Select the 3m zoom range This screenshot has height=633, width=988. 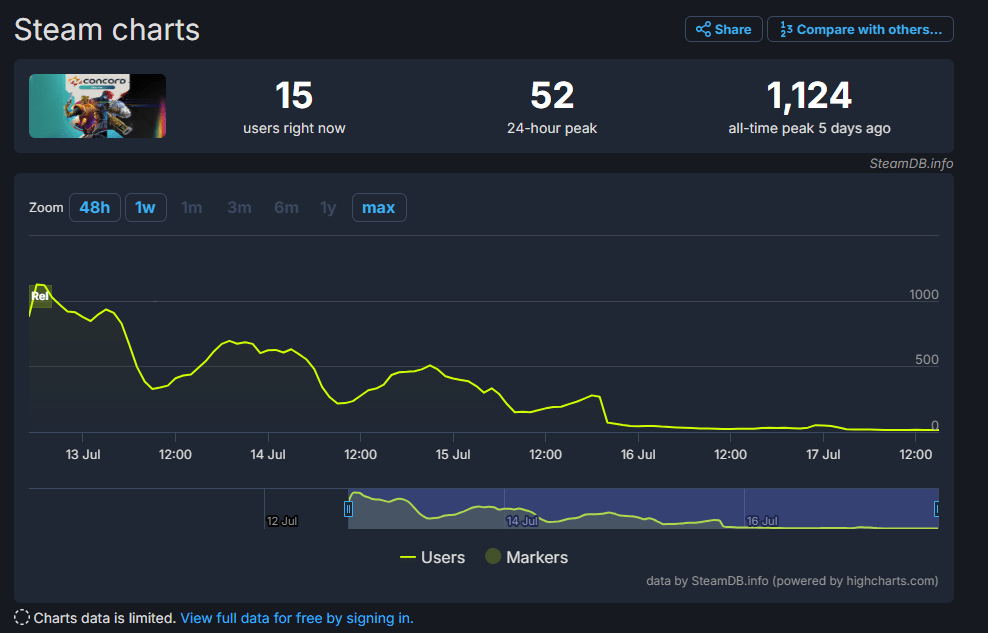[239, 207]
